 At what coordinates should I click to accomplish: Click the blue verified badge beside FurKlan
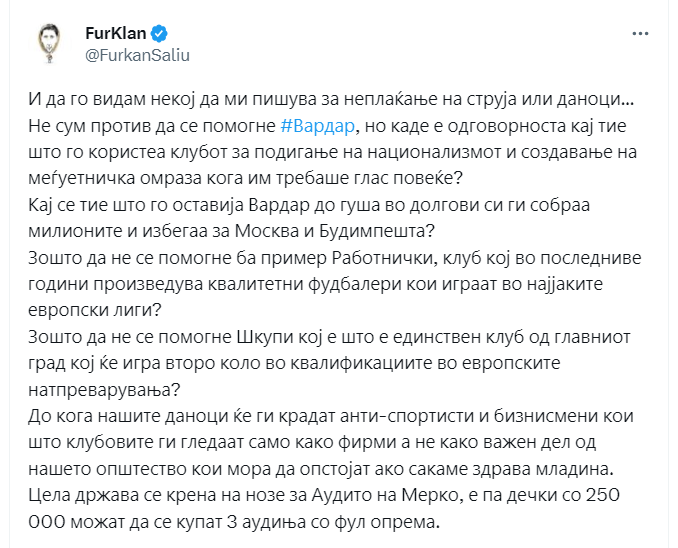tap(160, 34)
